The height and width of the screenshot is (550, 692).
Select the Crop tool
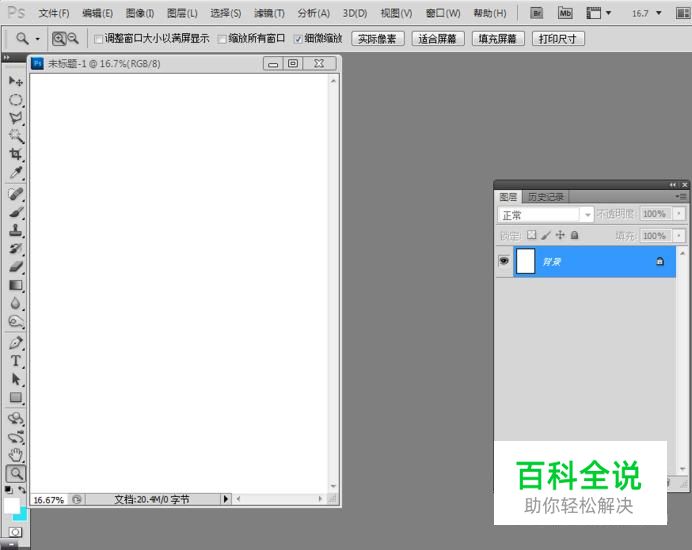(15, 154)
